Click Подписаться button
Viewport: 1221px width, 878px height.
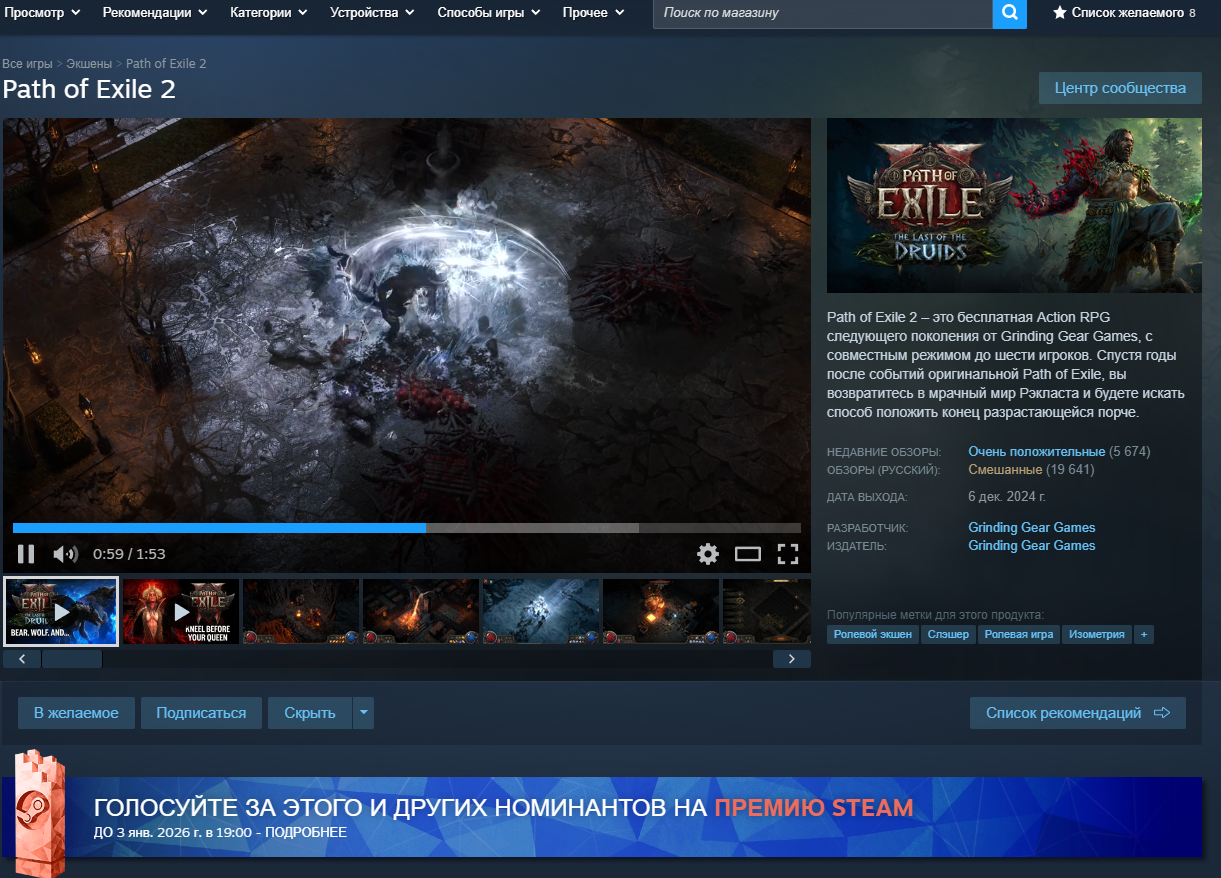point(201,713)
